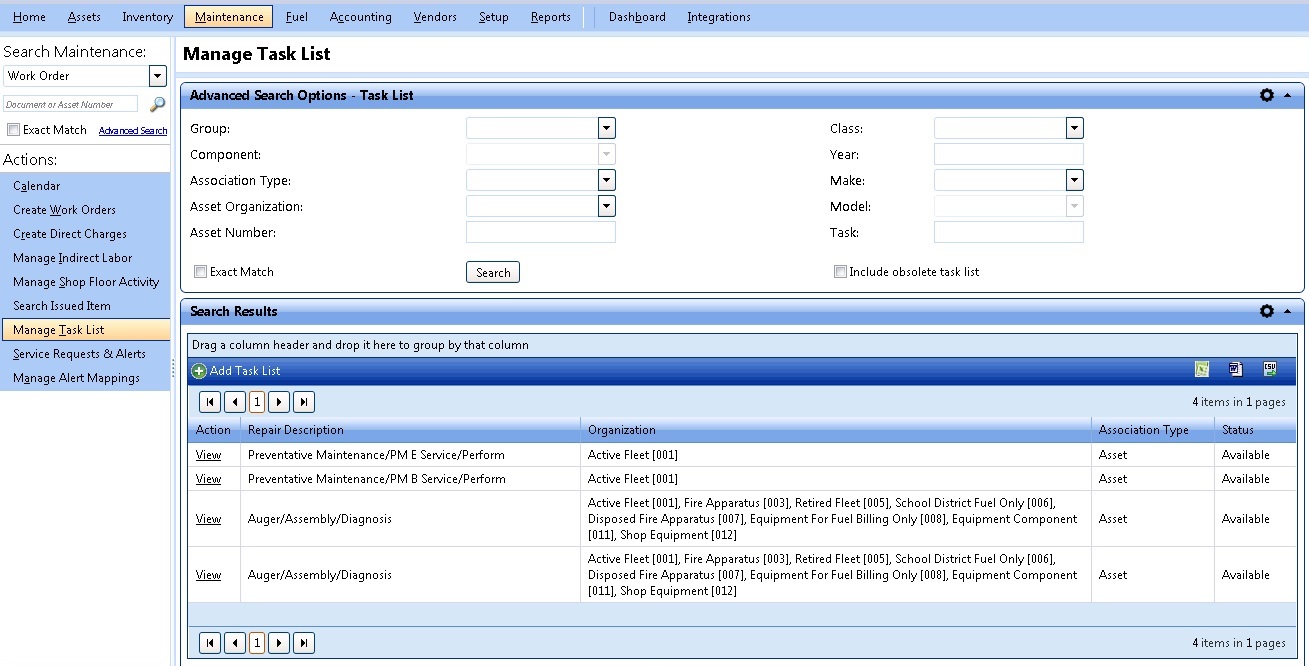Expand the Class dropdown

(x=1075, y=128)
